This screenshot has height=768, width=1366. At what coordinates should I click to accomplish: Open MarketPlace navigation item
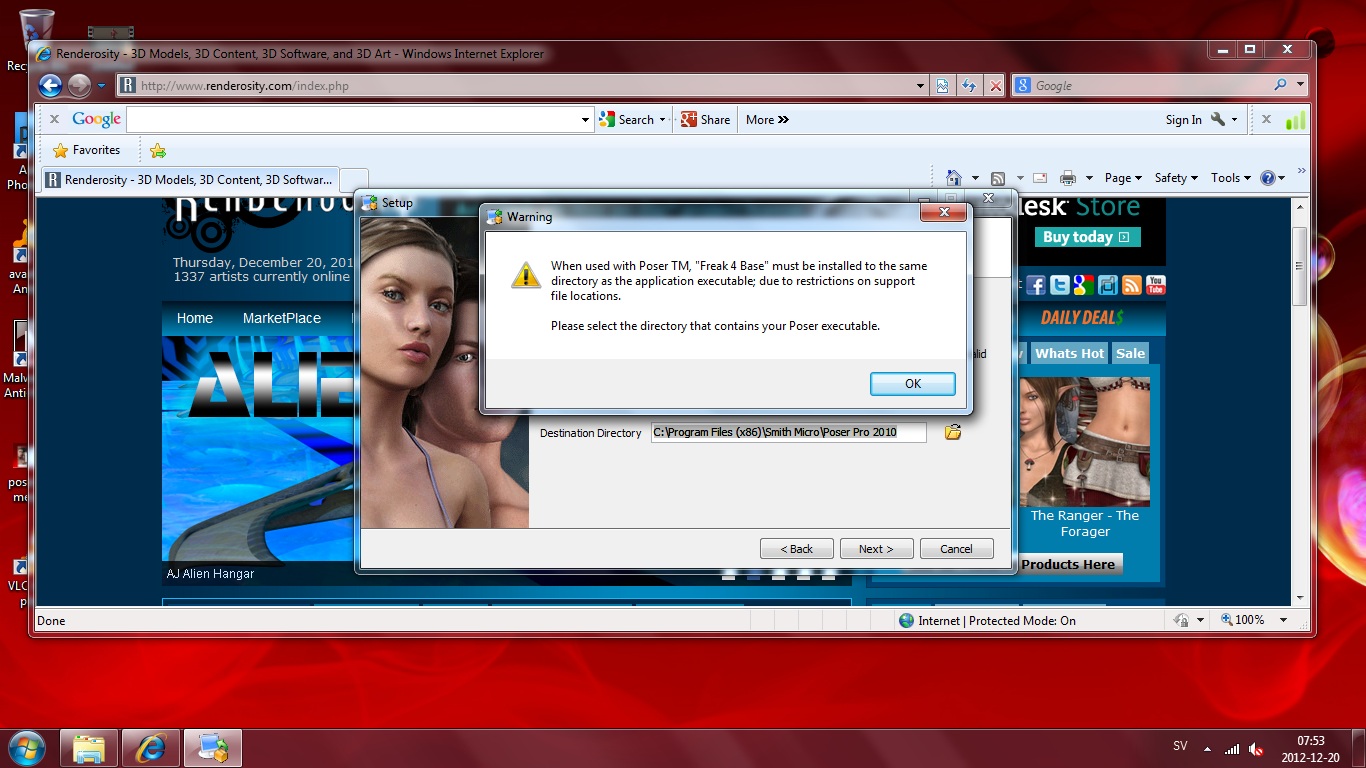(282, 318)
